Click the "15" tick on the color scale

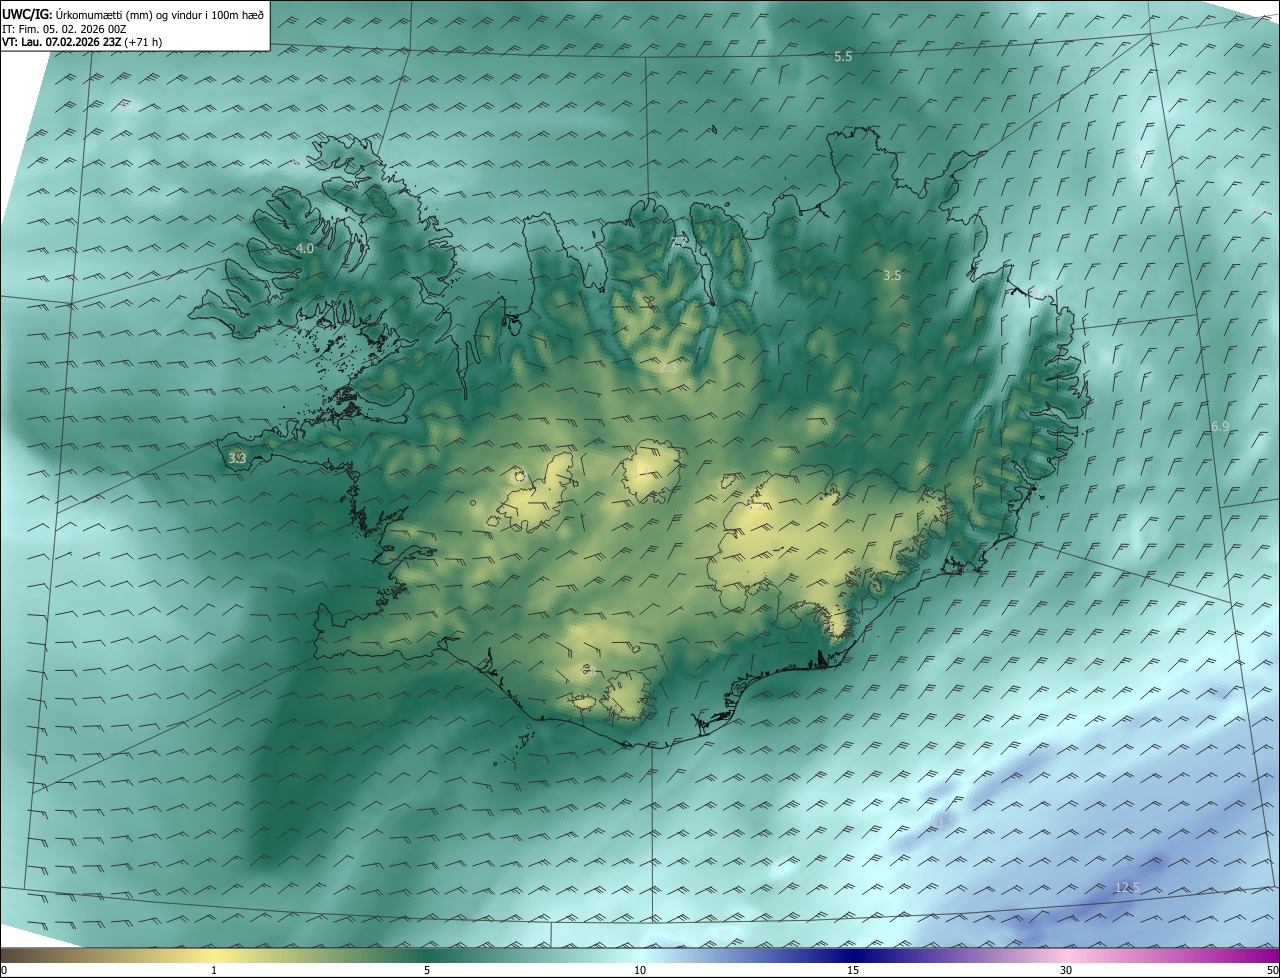pos(853,970)
